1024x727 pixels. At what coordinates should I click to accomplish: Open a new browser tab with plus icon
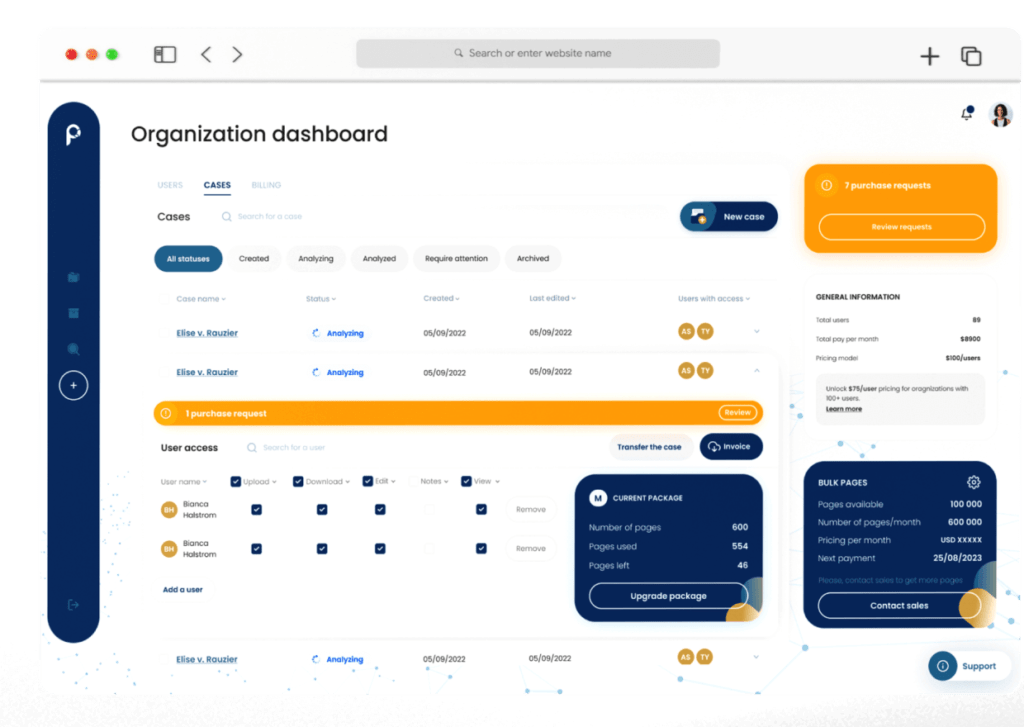930,56
